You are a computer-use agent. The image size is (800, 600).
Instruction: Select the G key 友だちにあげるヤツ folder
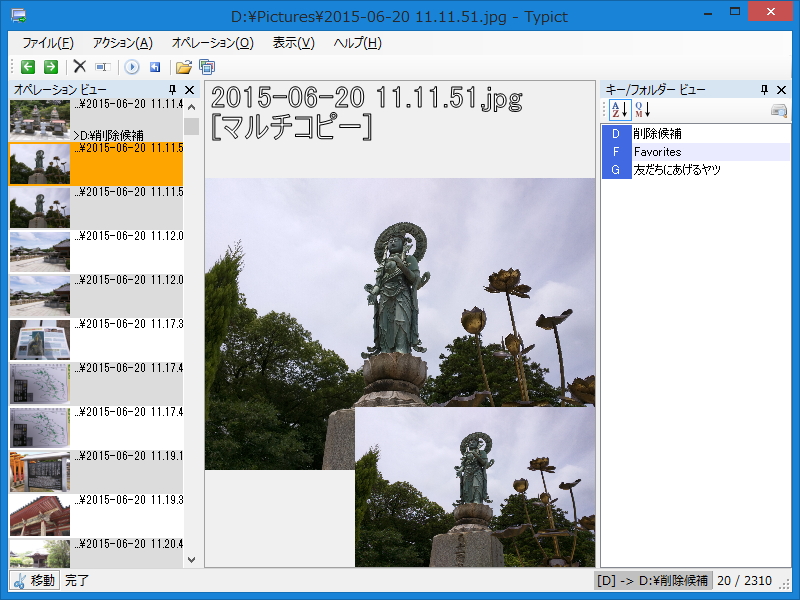point(695,169)
